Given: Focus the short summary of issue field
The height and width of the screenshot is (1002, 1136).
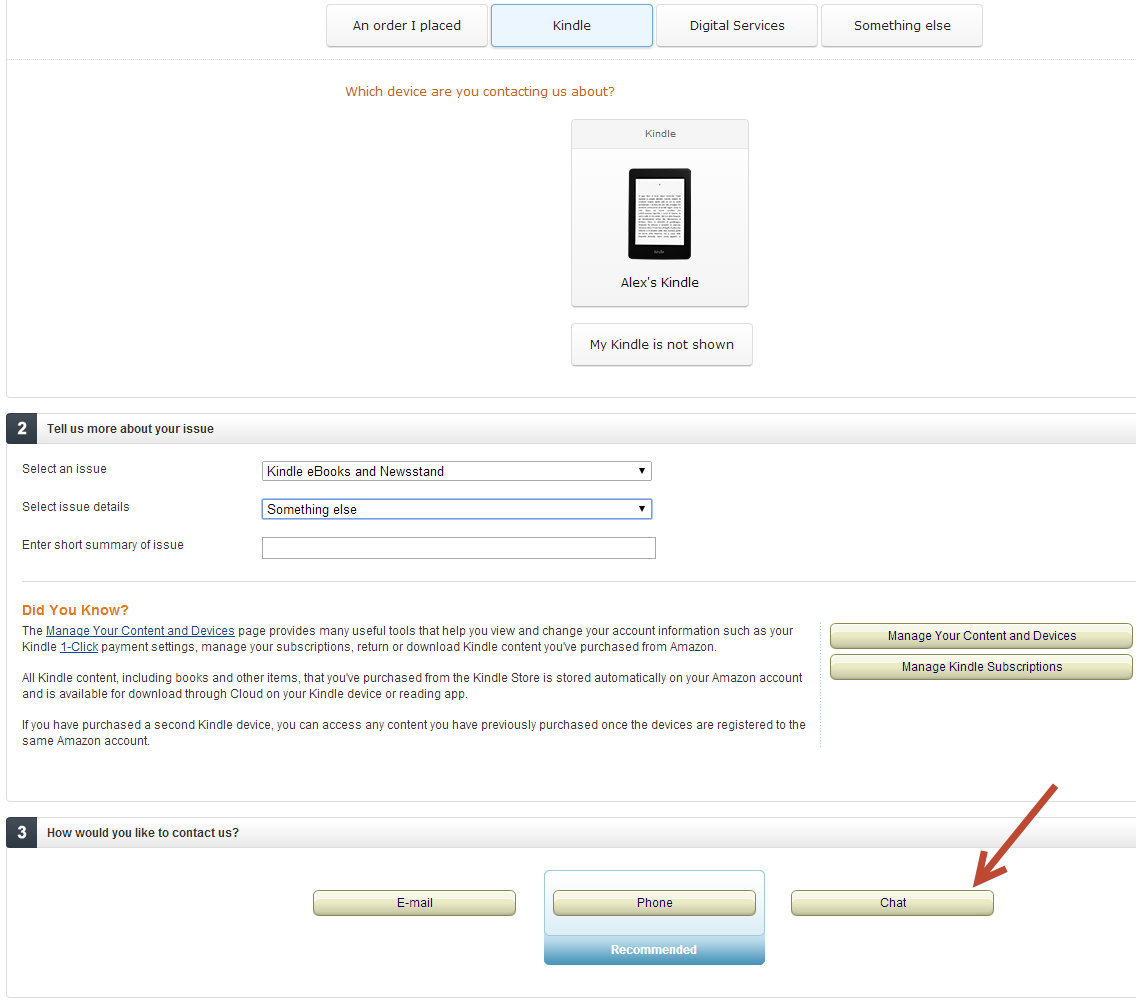Looking at the screenshot, I should (x=459, y=548).
